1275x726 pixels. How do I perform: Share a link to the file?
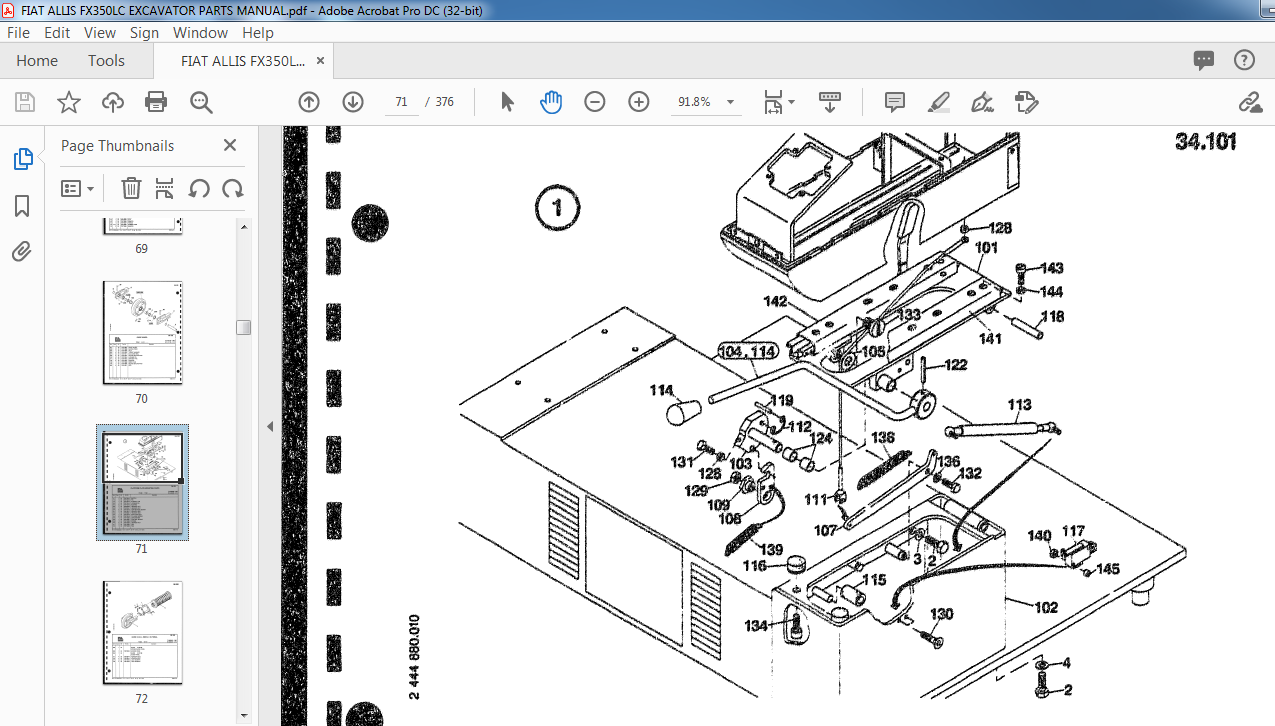pos(1249,102)
